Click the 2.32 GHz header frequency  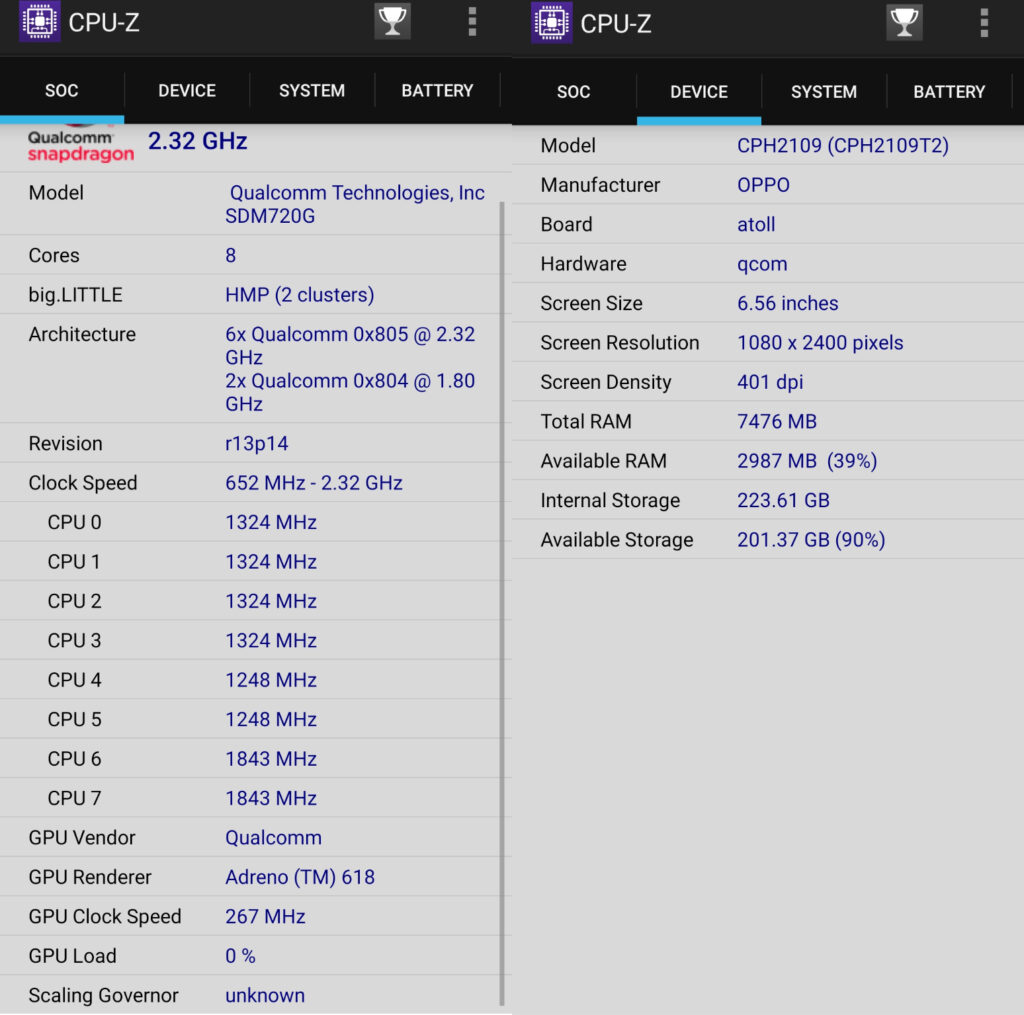pyautogui.click(x=197, y=141)
